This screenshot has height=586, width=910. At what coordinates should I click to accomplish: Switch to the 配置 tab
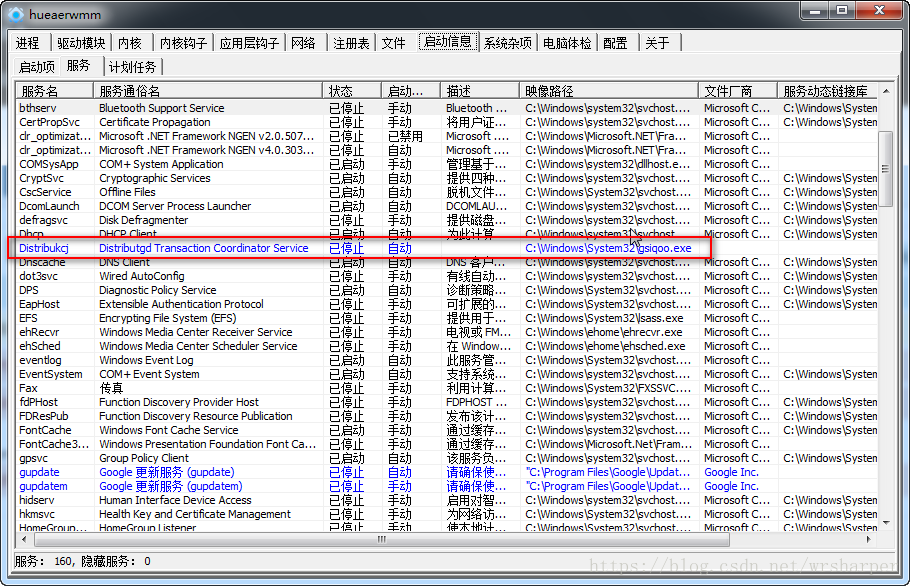[615, 43]
